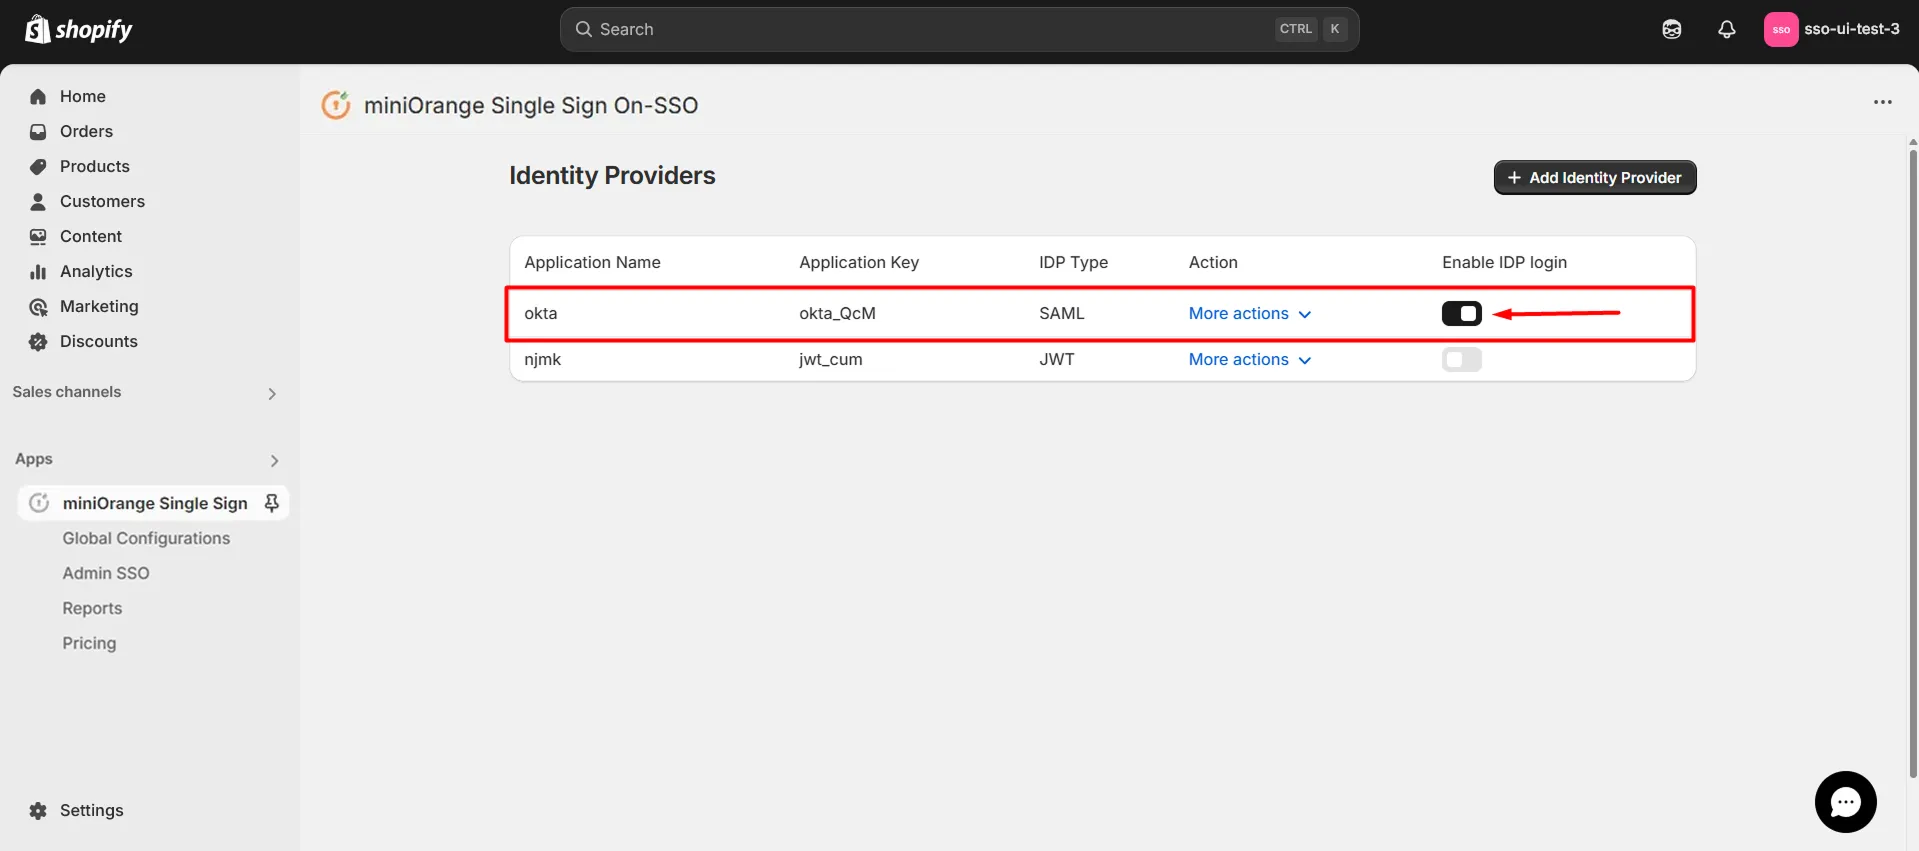Click the Customers person icon in the sidebar
Viewport: 1919px width, 851px height.
pos(38,202)
